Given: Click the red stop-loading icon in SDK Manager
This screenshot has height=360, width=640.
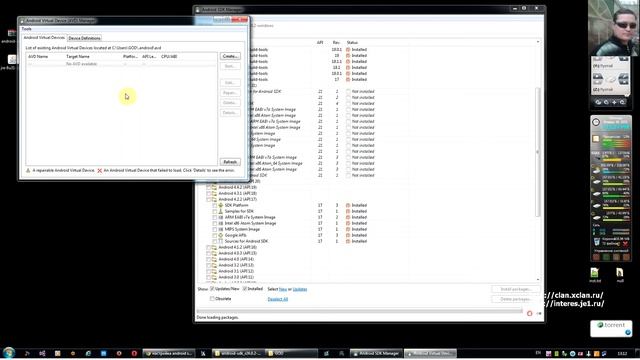Looking at the screenshot, I should coord(530,313).
